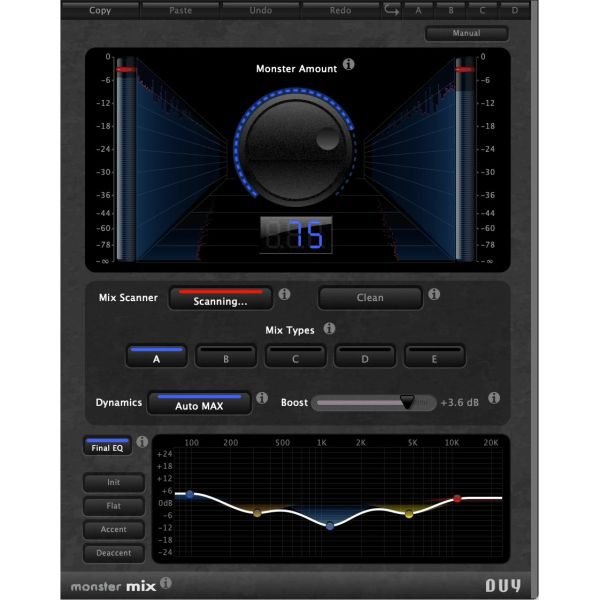This screenshot has width=600, height=600.
Task: Show info for Dynamics Auto MAX
Action: 262,398
